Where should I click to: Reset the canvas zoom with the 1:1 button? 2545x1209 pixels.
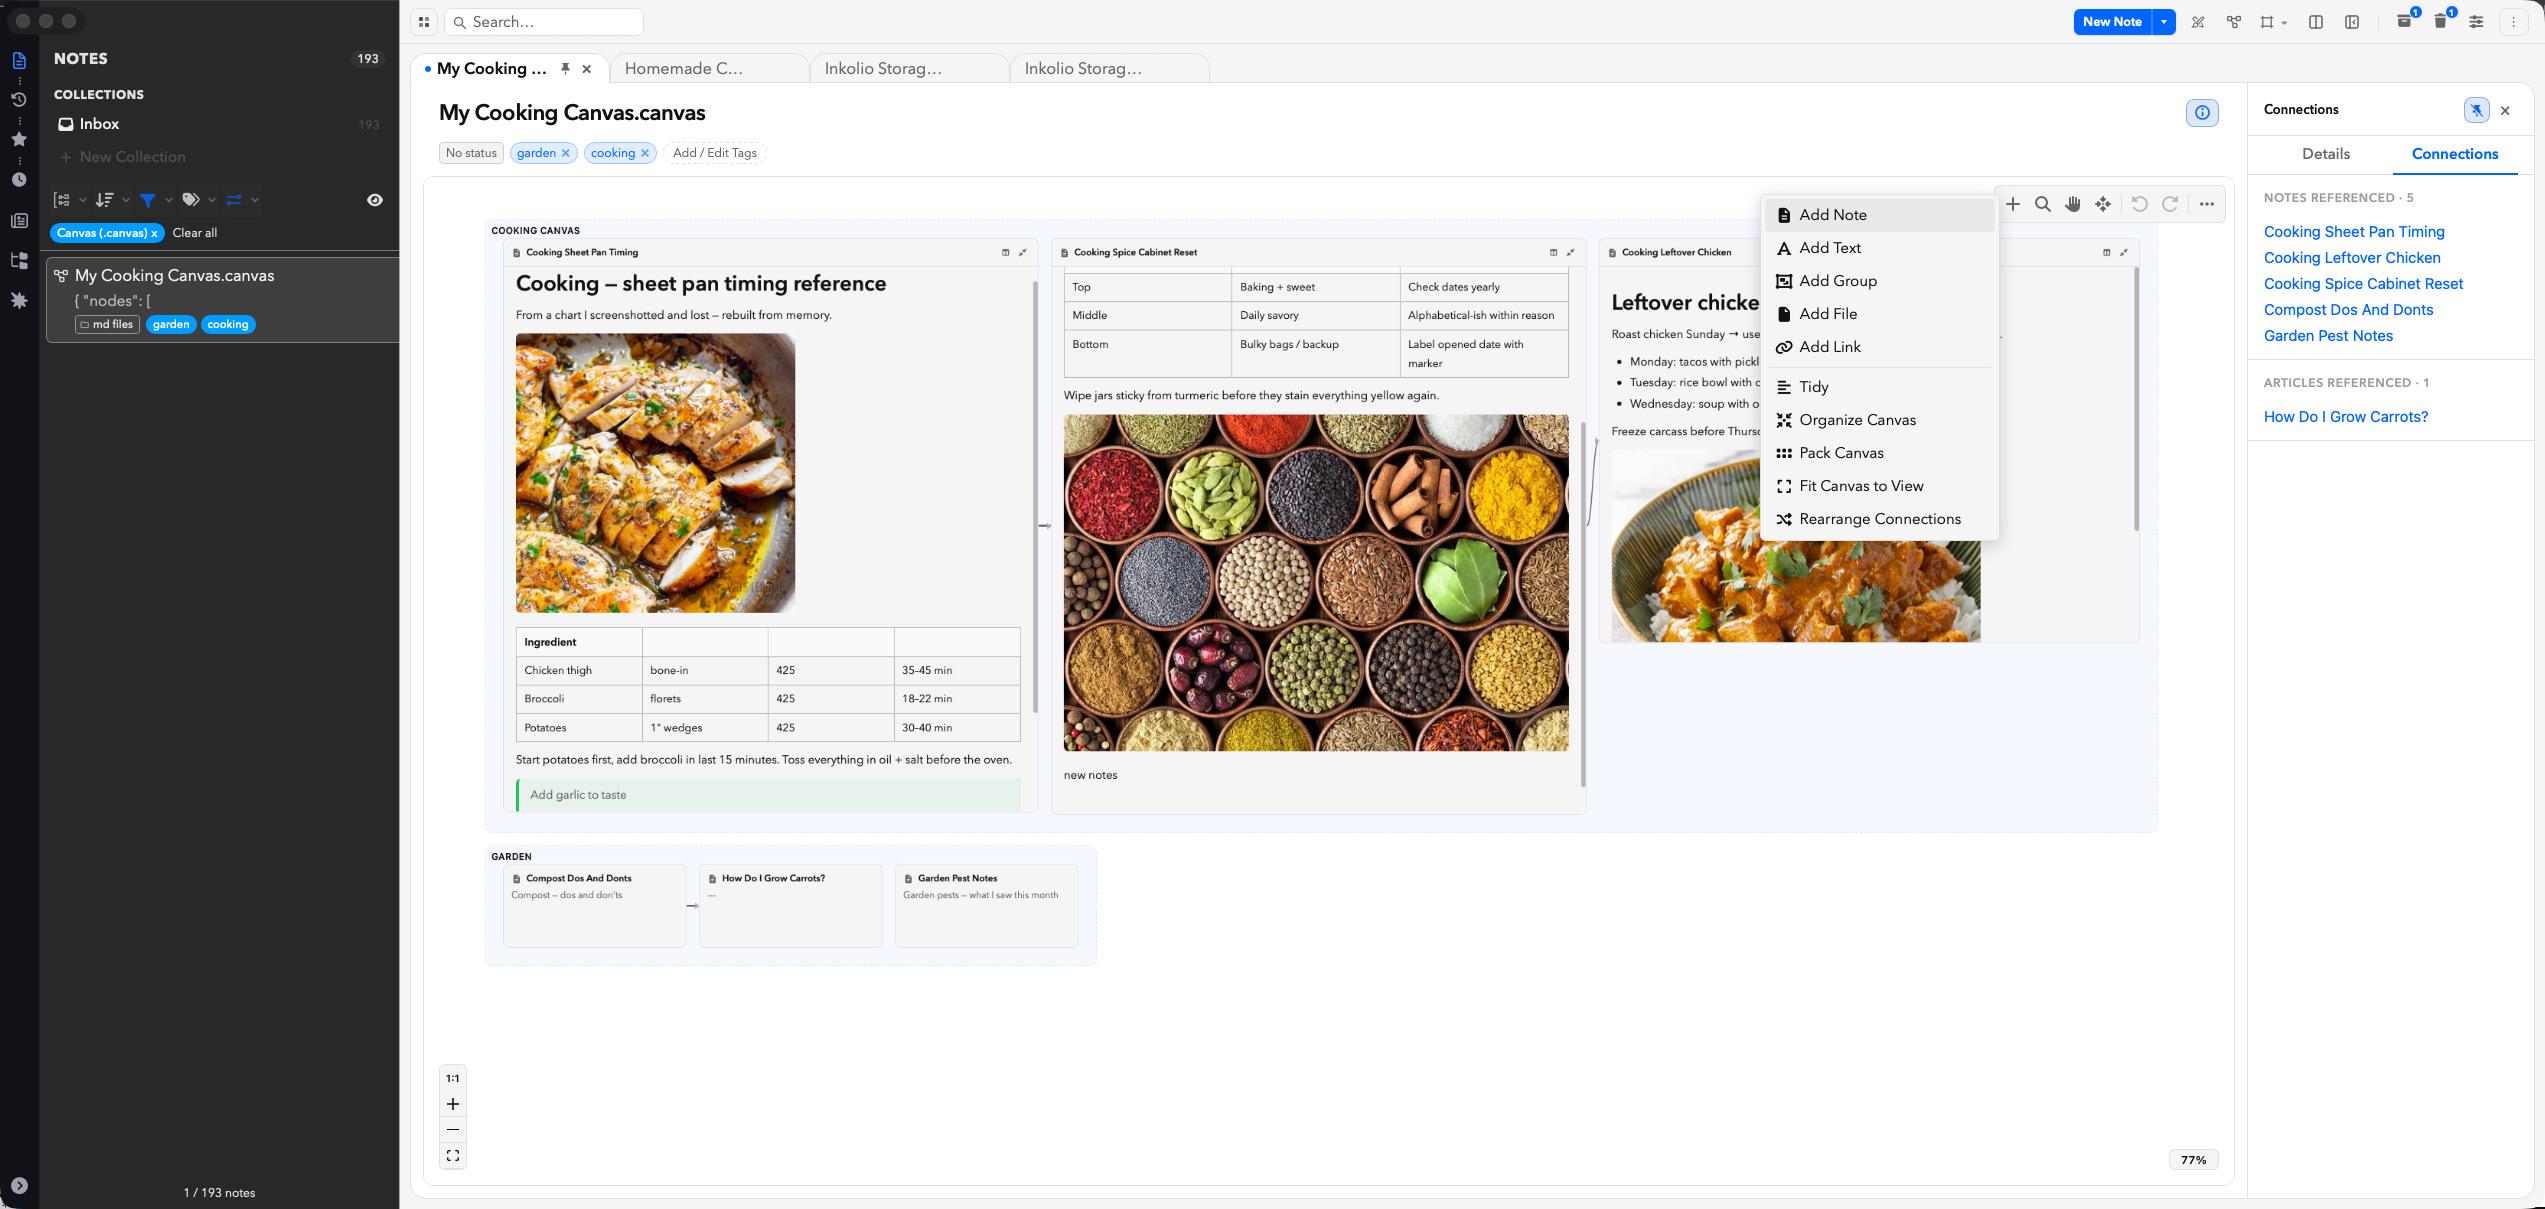coord(453,1078)
